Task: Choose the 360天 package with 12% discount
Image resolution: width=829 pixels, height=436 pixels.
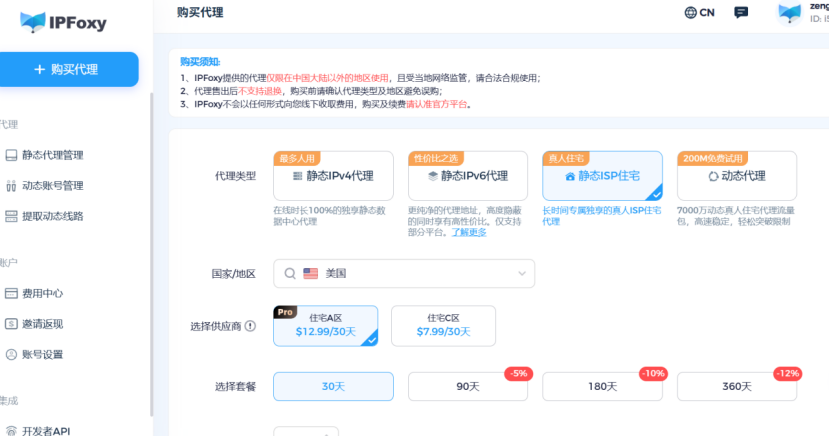Action: point(736,386)
